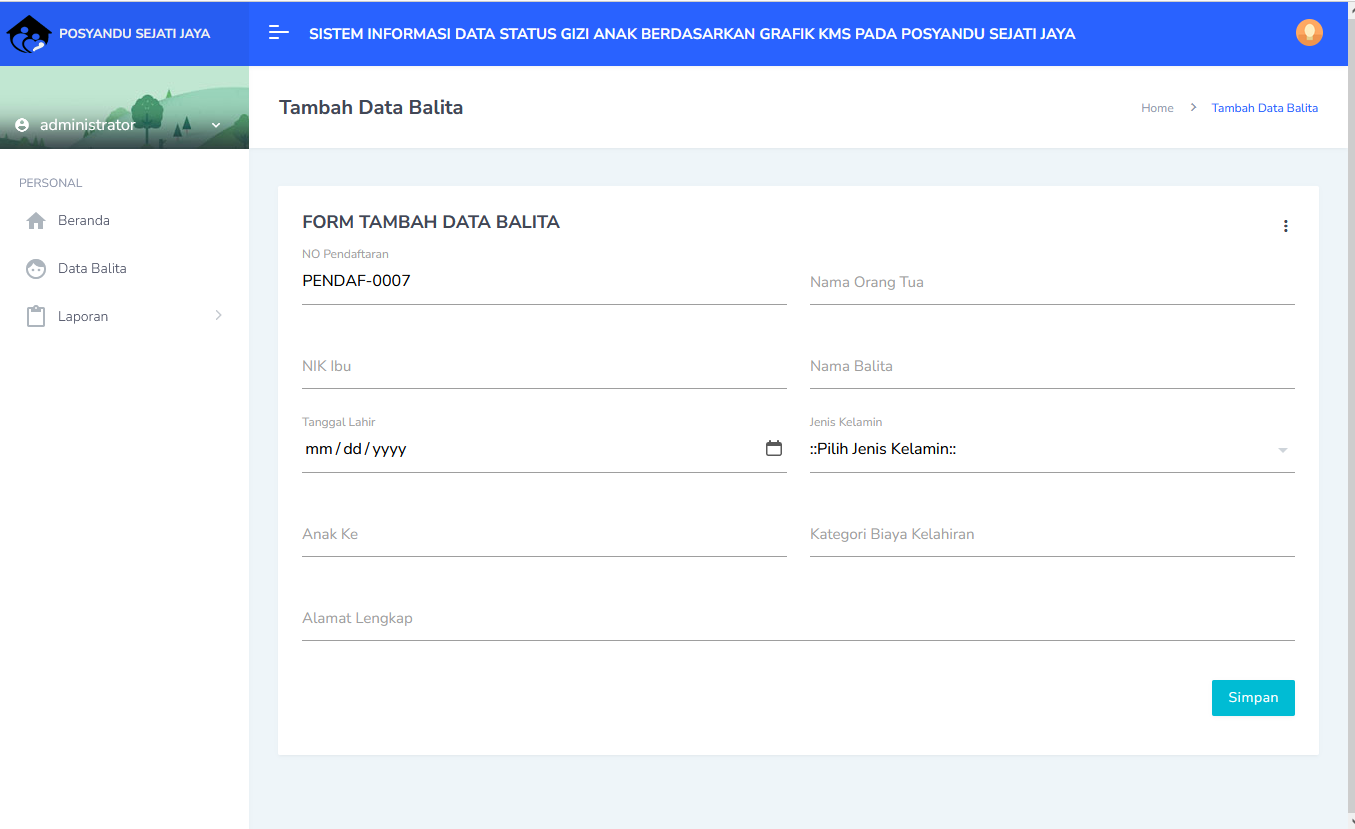Open the orange user avatar icon
The height and width of the screenshot is (829, 1355).
click(1309, 33)
